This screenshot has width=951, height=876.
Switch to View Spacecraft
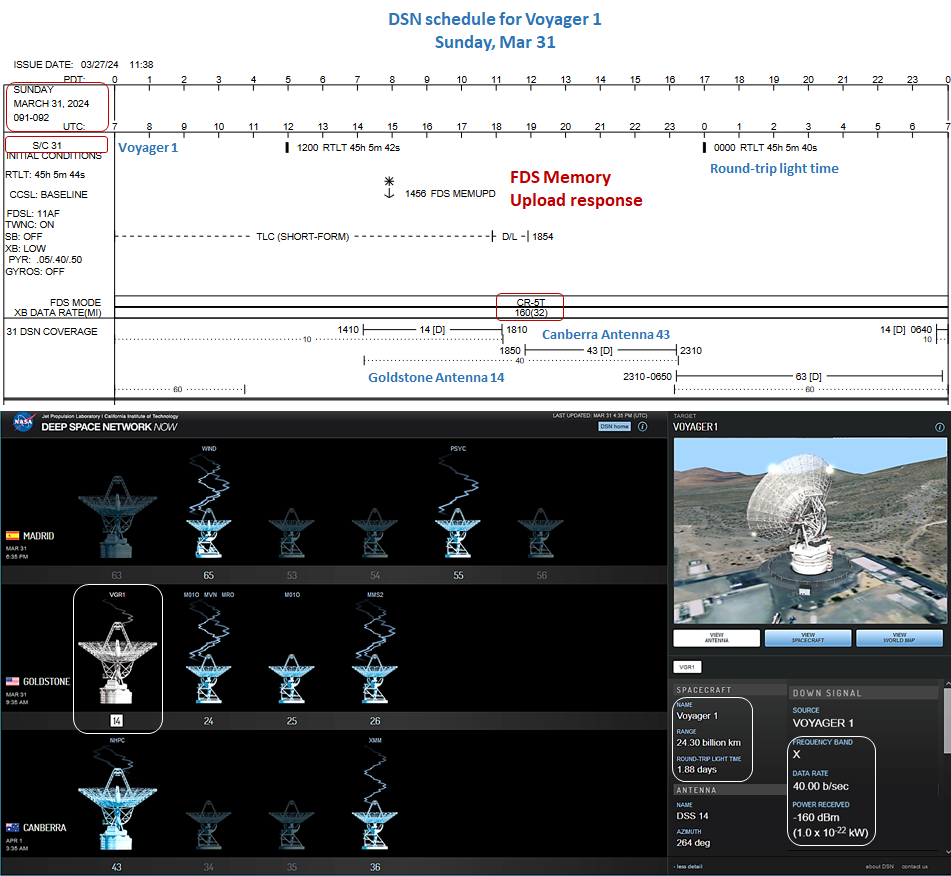click(807, 638)
